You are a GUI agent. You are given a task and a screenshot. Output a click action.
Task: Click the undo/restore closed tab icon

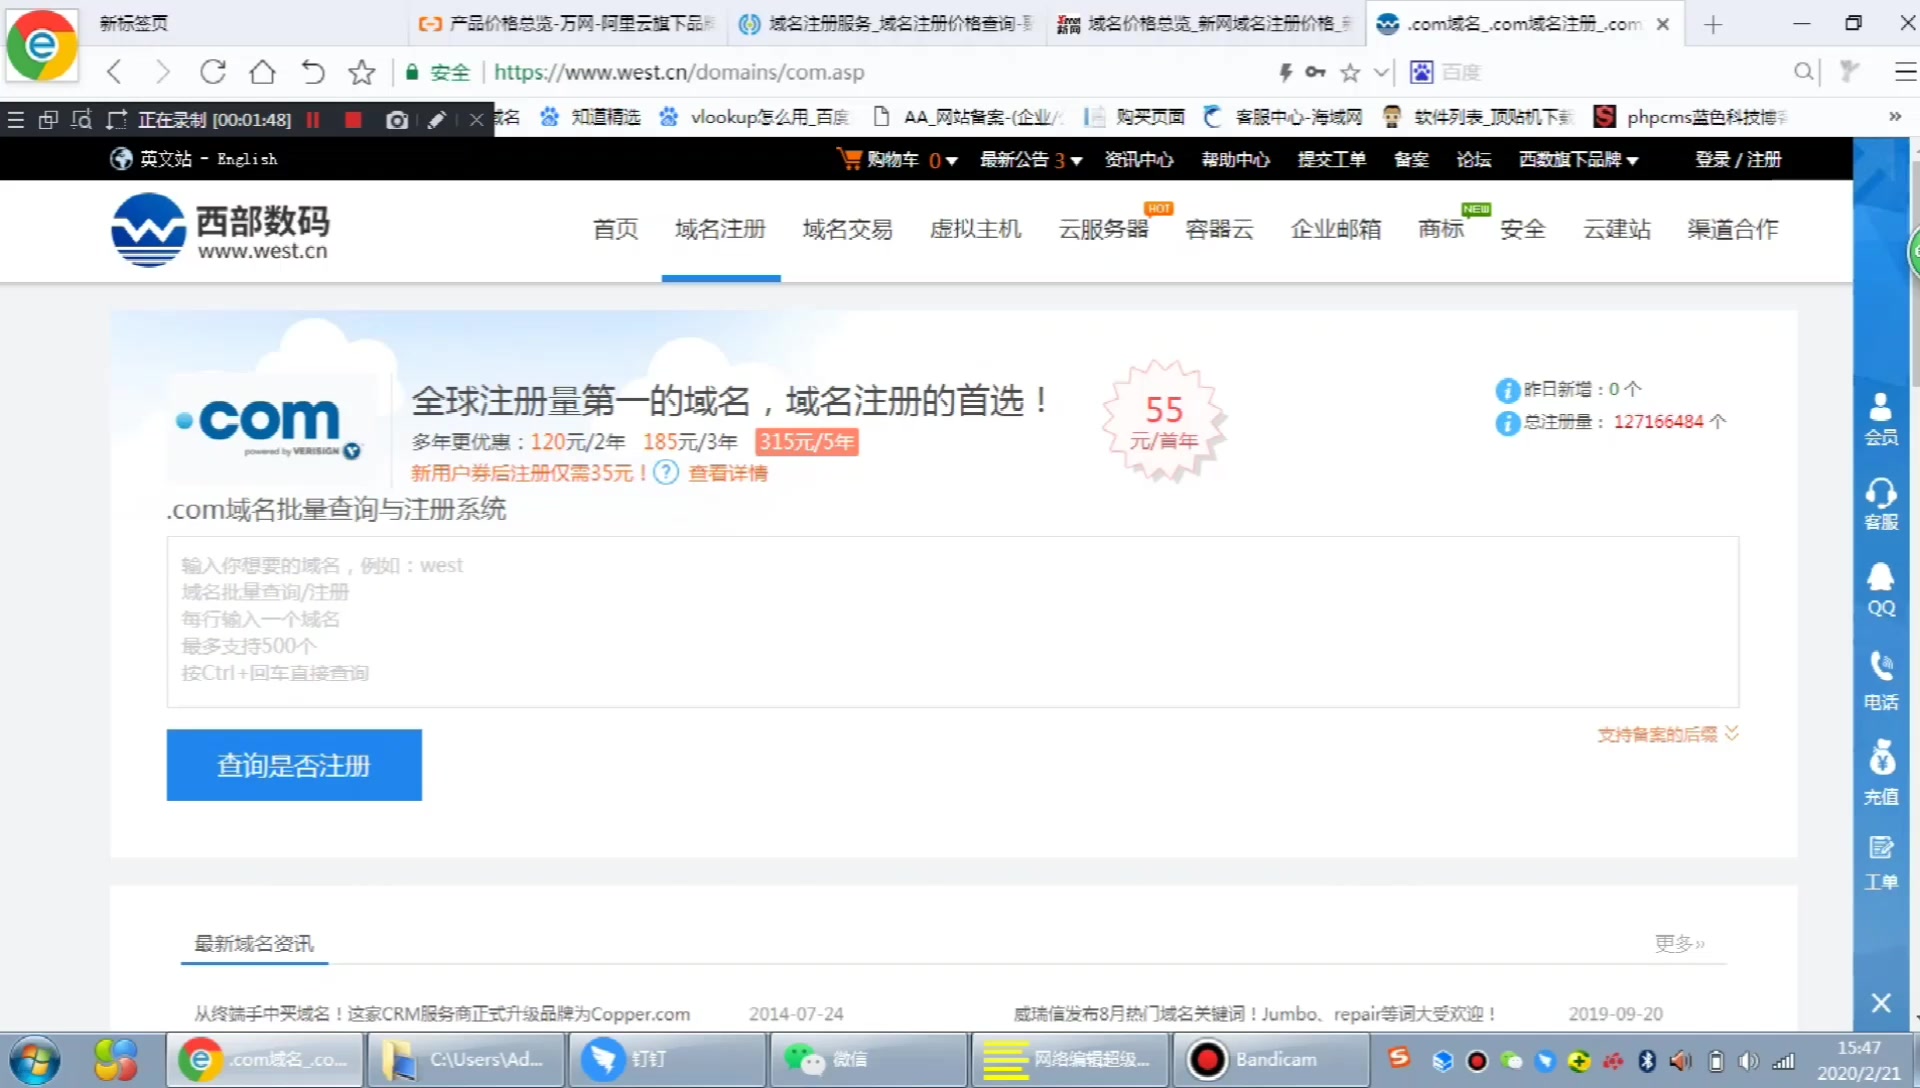313,72
